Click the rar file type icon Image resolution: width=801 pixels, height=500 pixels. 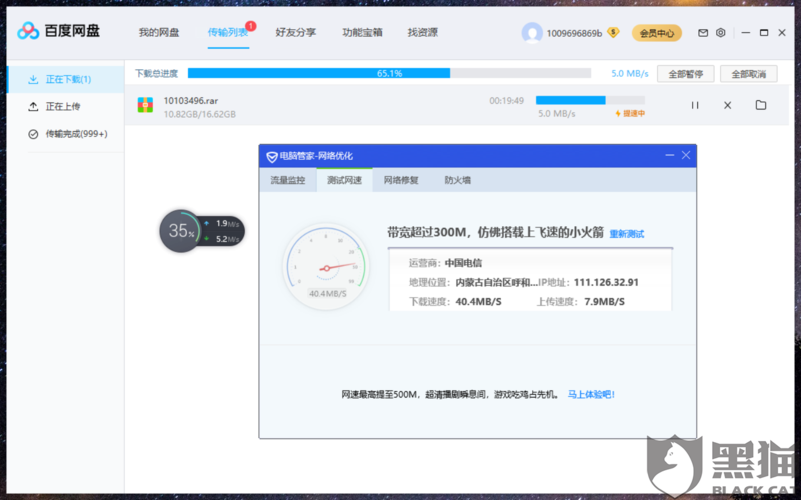coord(145,105)
